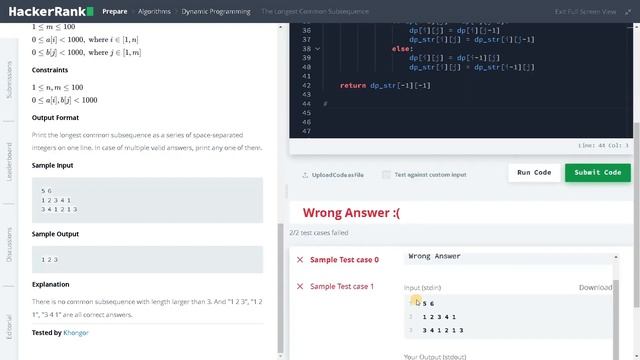640x360 pixels.
Task: Open the HackerRank logo home link
Action: (51, 11)
